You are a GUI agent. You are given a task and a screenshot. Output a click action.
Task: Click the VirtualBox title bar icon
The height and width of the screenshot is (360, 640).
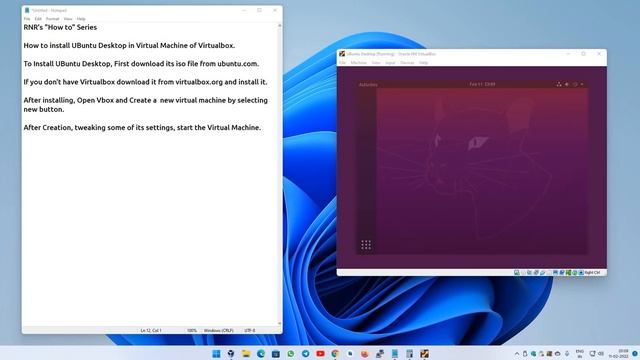[342, 54]
